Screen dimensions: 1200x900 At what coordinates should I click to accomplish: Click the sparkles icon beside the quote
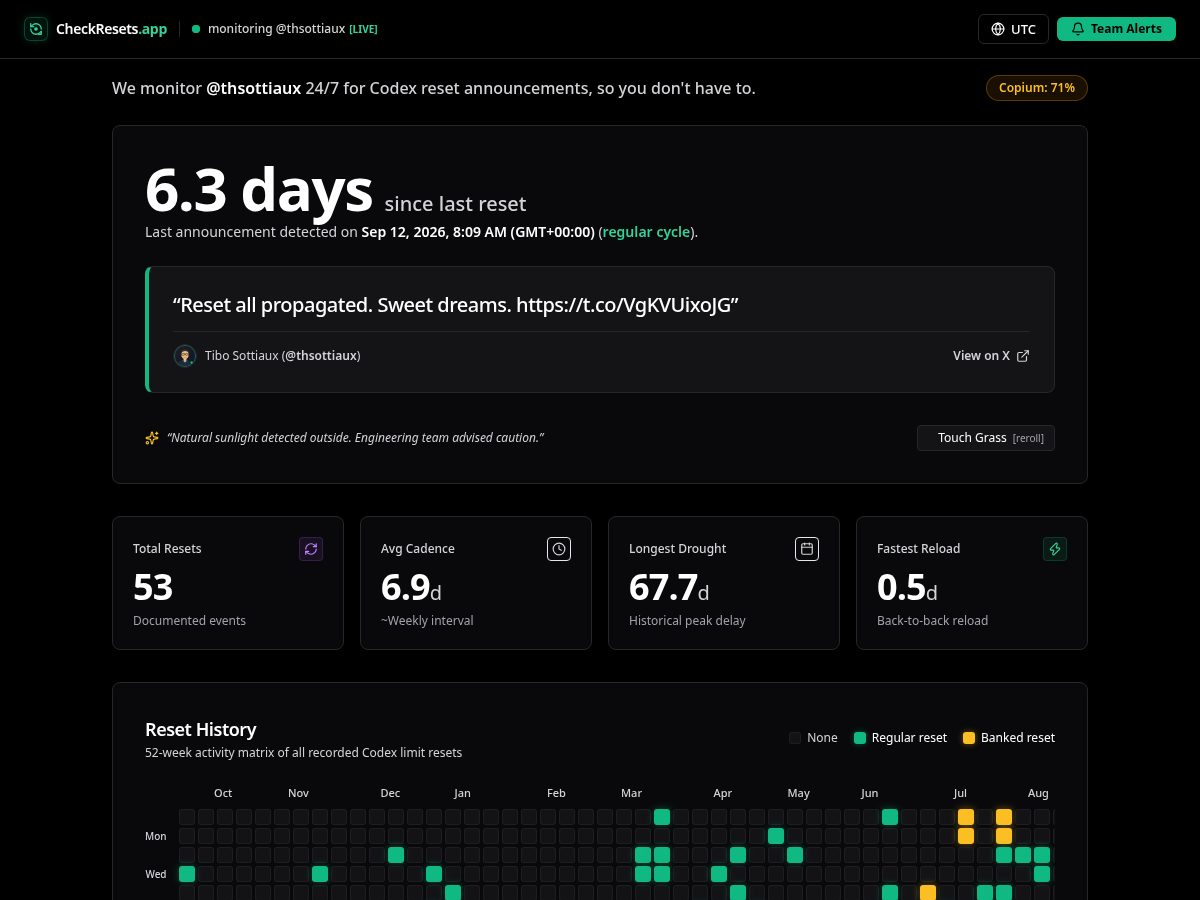coord(152,438)
